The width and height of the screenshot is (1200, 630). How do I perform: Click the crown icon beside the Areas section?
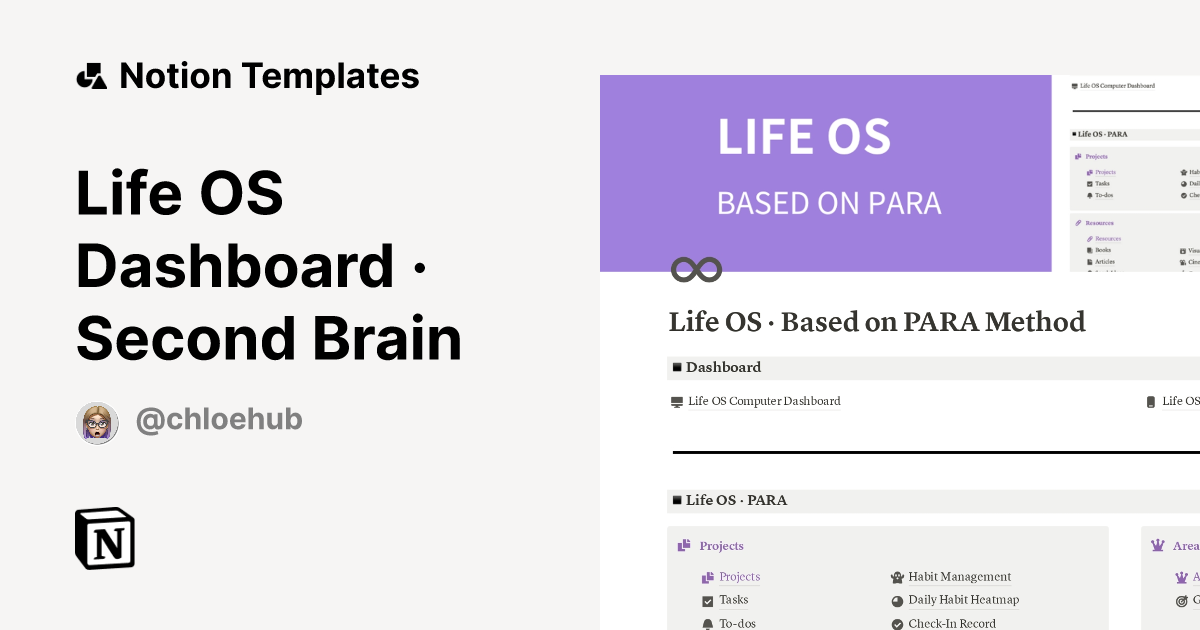click(x=1157, y=545)
